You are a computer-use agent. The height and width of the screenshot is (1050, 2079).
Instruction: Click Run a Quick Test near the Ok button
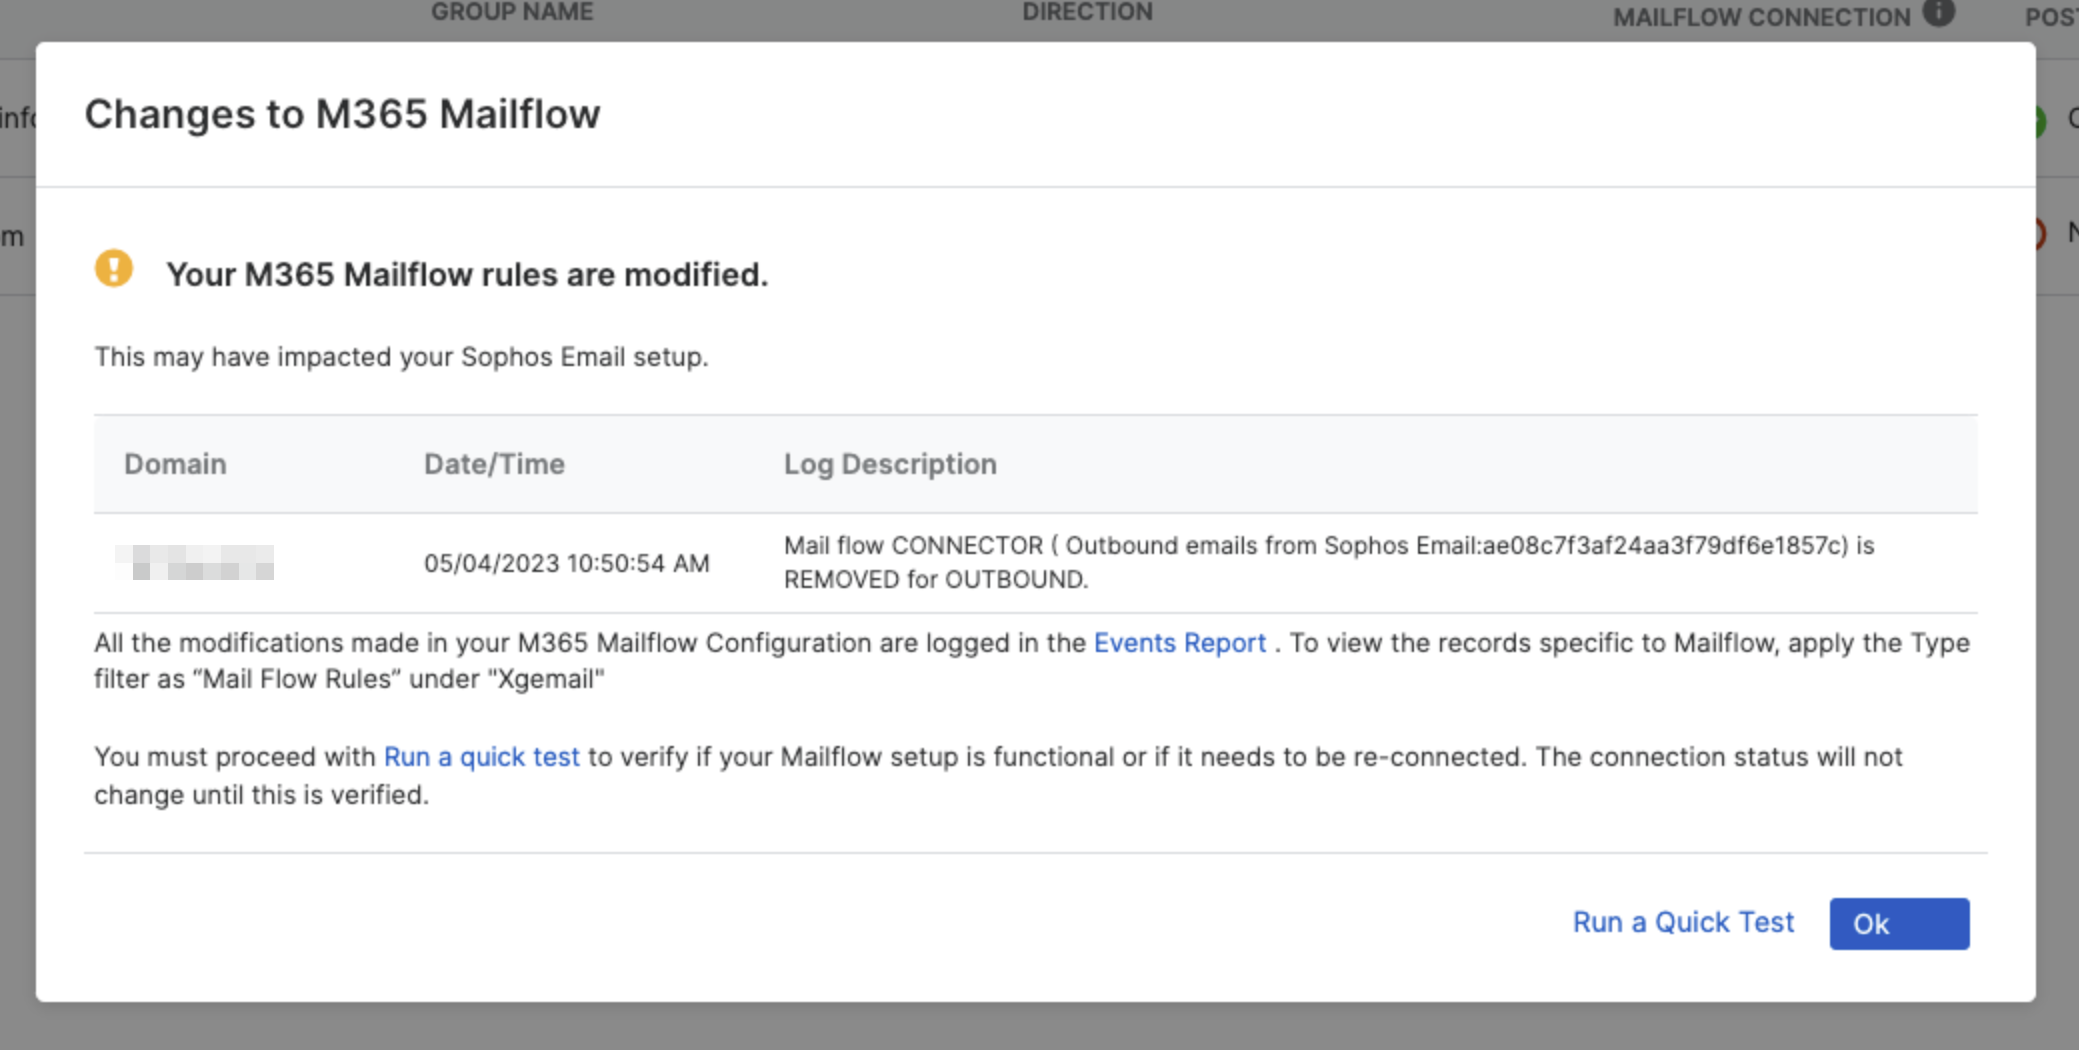1683,922
